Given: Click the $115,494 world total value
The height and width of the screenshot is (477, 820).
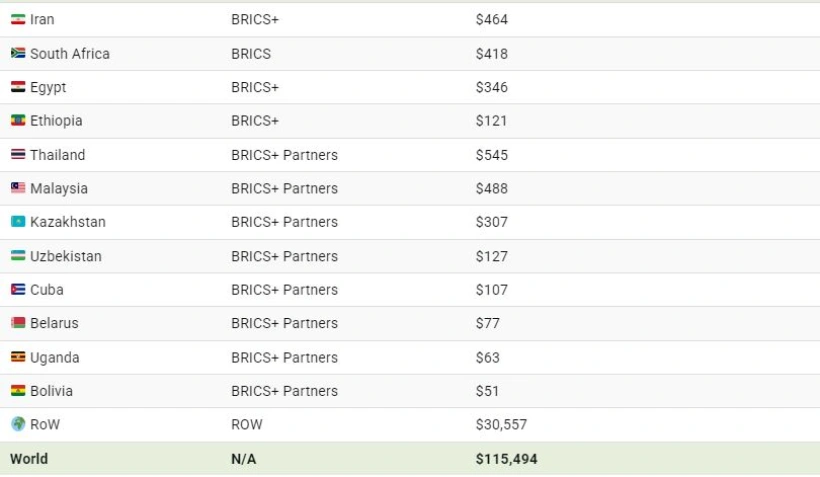Looking at the screenshot, I should pyautogui.click(x=506, y=459).
